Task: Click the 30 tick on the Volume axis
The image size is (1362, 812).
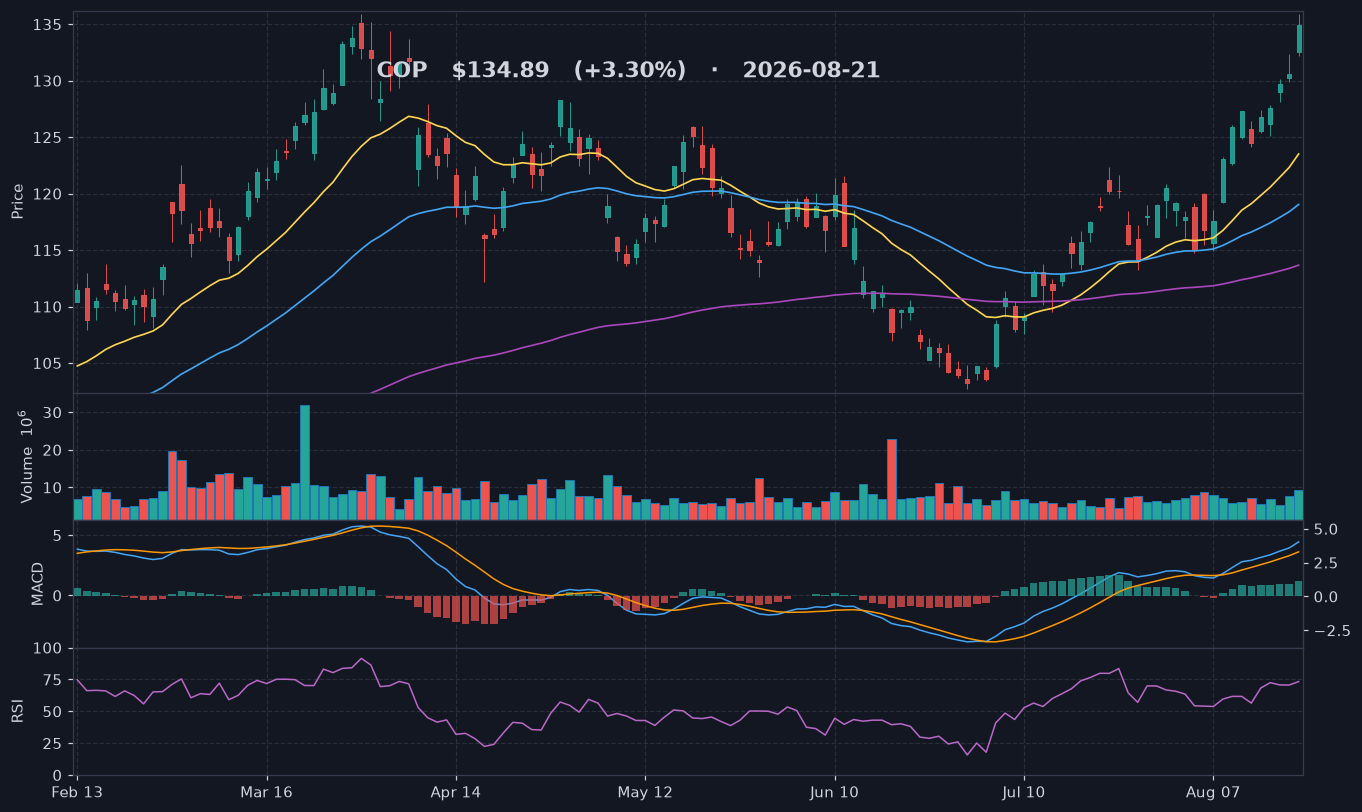Action: point(54,412)
